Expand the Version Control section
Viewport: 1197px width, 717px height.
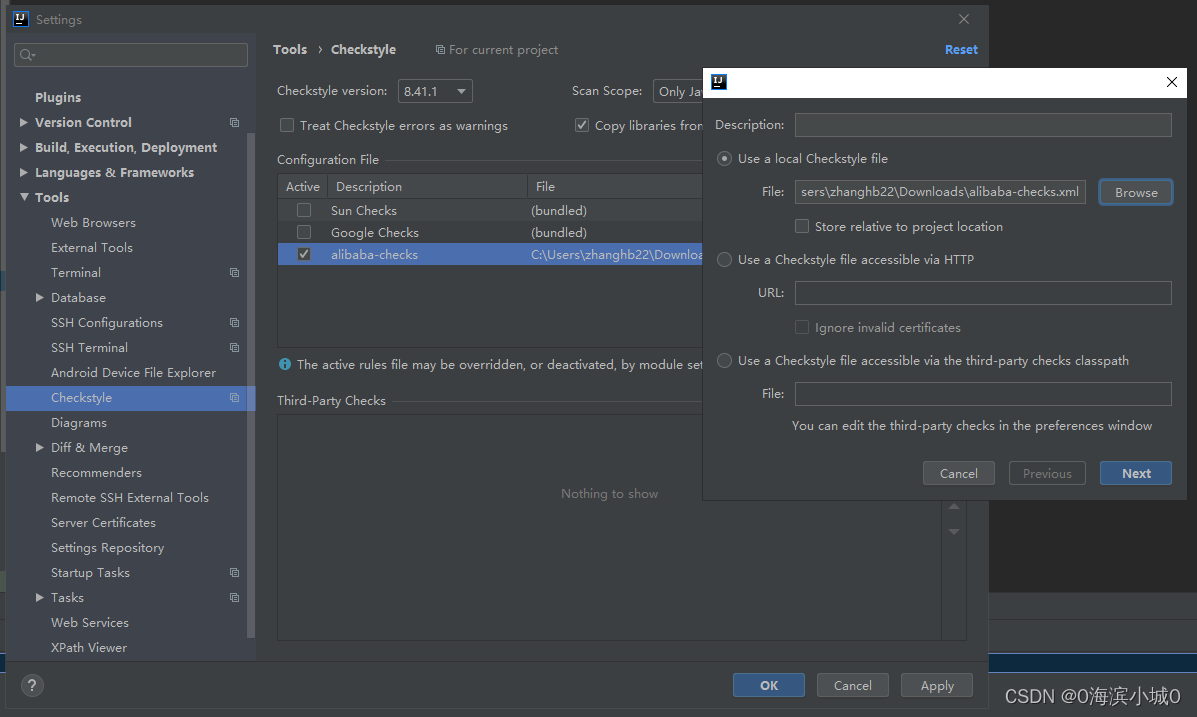(24, 122)
